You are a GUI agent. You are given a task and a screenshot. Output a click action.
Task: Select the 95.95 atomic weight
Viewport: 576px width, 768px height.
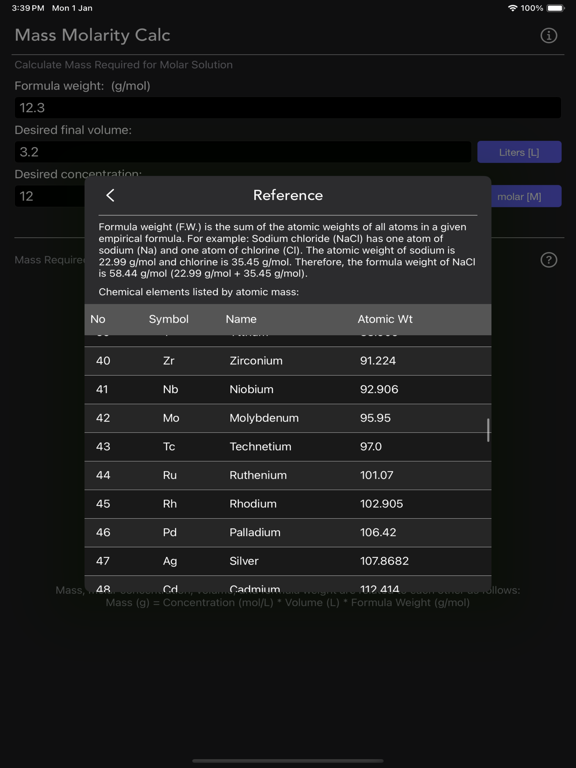coord(375,418)
